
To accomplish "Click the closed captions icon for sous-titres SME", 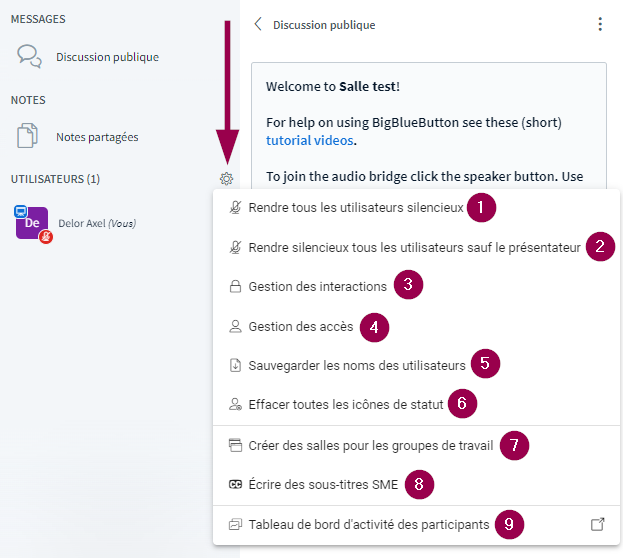I will [x=235, y=485].
